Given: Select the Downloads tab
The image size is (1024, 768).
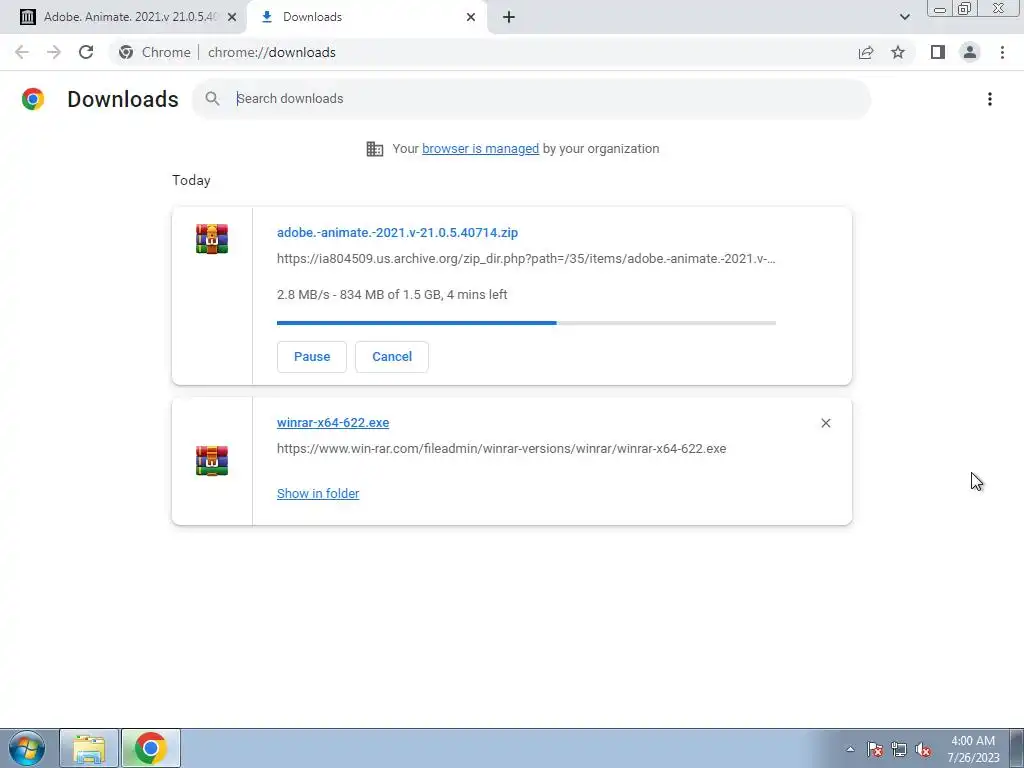Looking at the screenshot, I should coord(367,17).
